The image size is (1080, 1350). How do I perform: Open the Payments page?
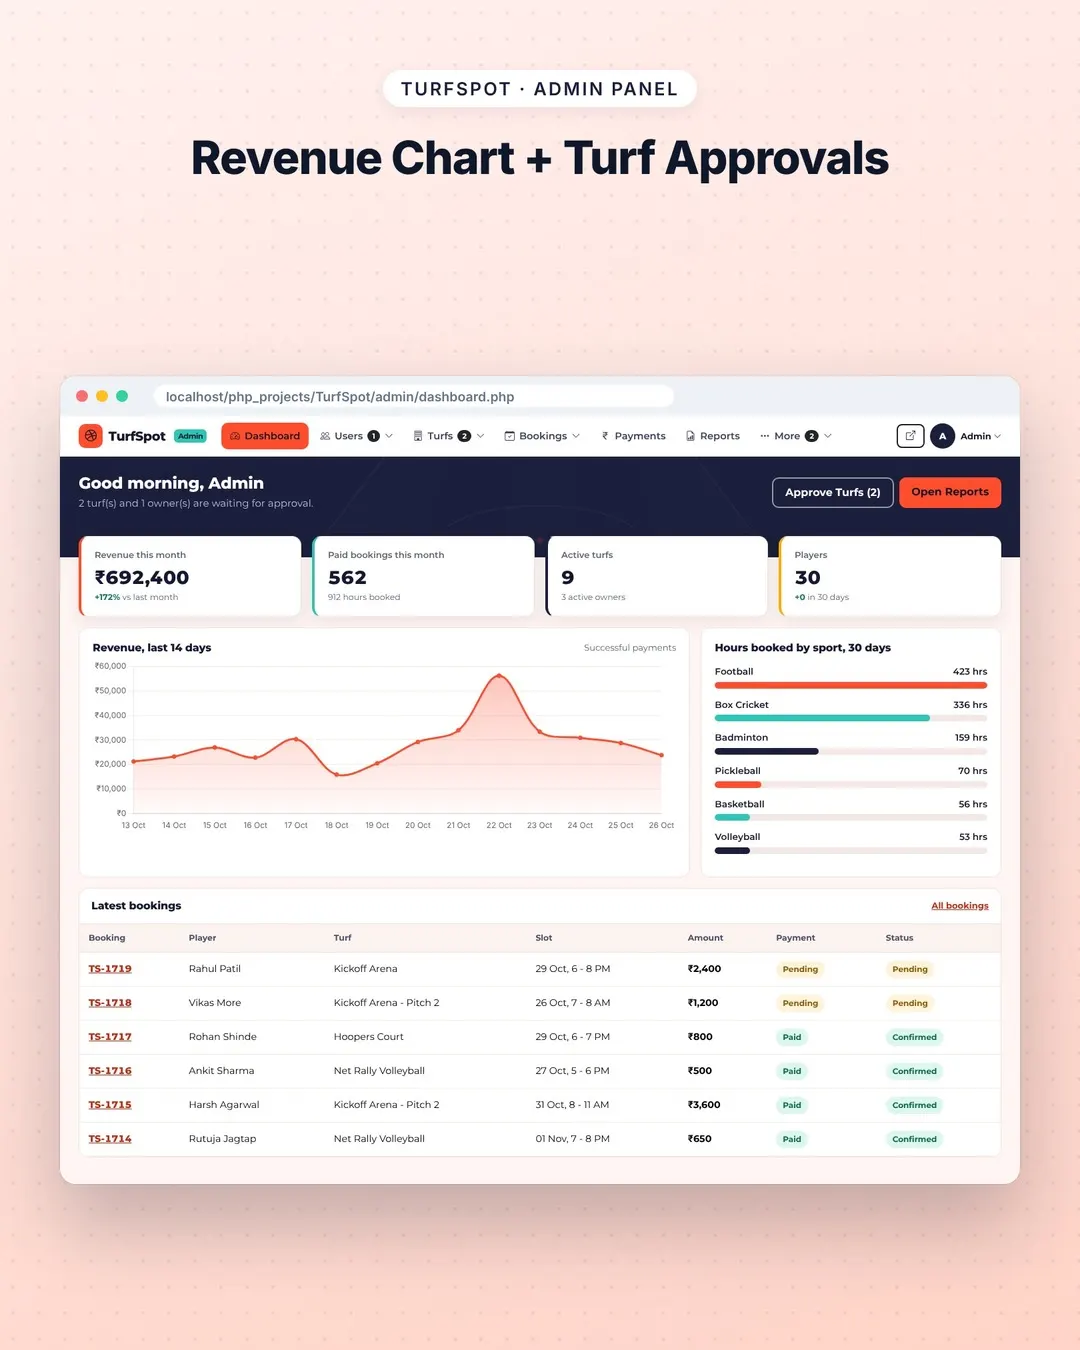click(x=633, y=436)
